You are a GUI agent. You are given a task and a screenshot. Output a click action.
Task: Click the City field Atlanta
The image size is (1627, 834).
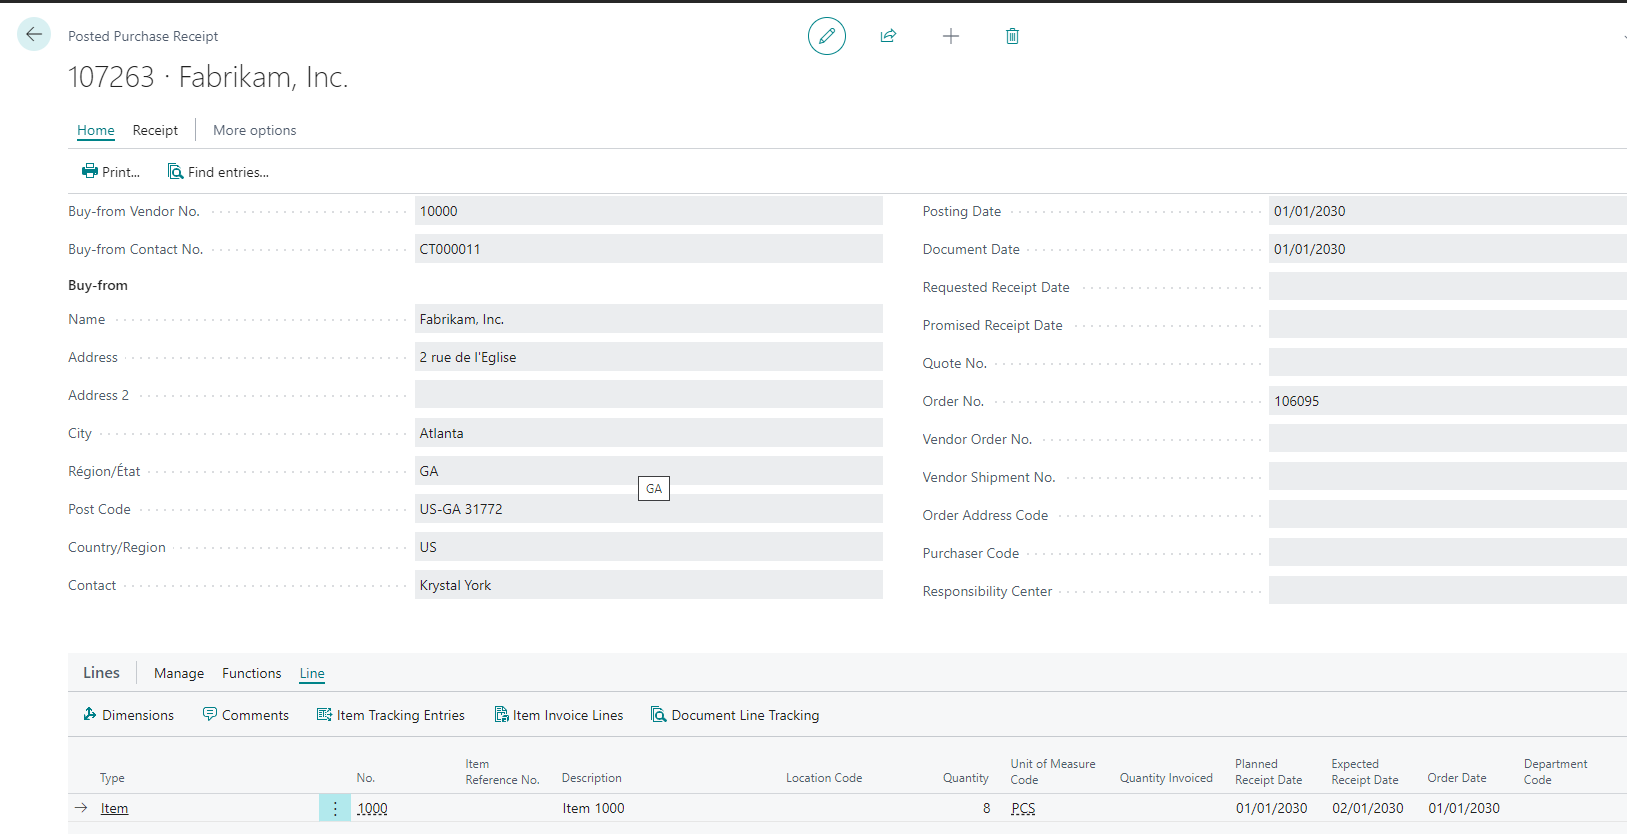point(649,433)
